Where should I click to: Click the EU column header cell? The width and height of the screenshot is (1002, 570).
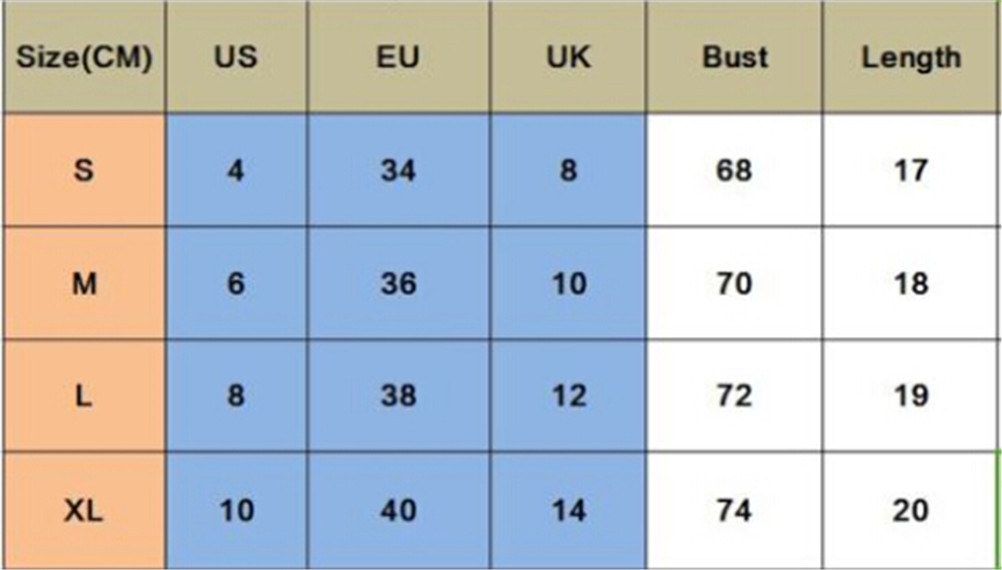coord(398,57)
